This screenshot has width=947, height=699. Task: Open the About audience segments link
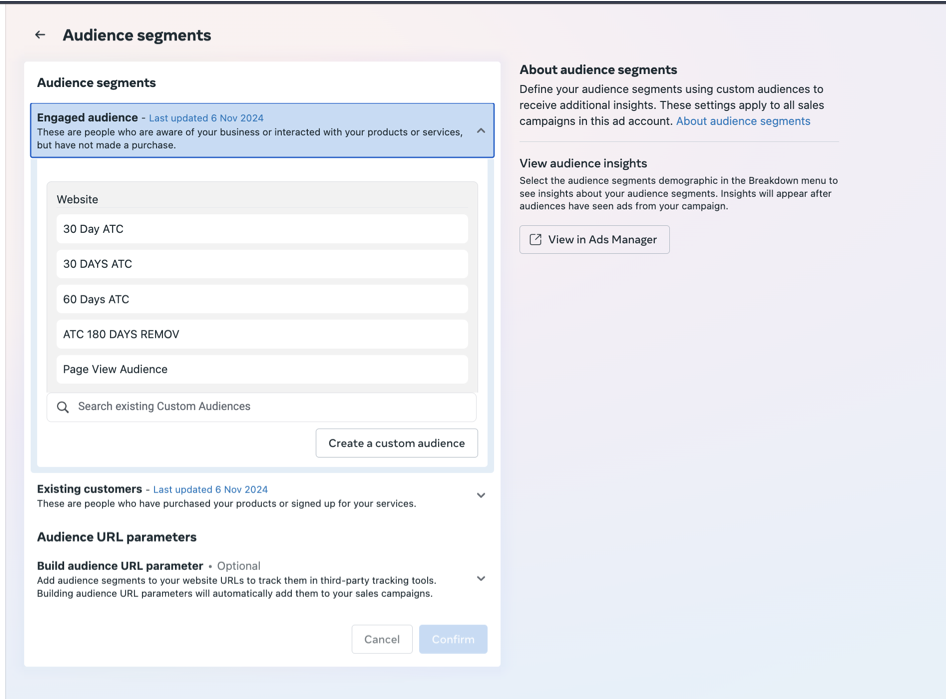[743, 121]
